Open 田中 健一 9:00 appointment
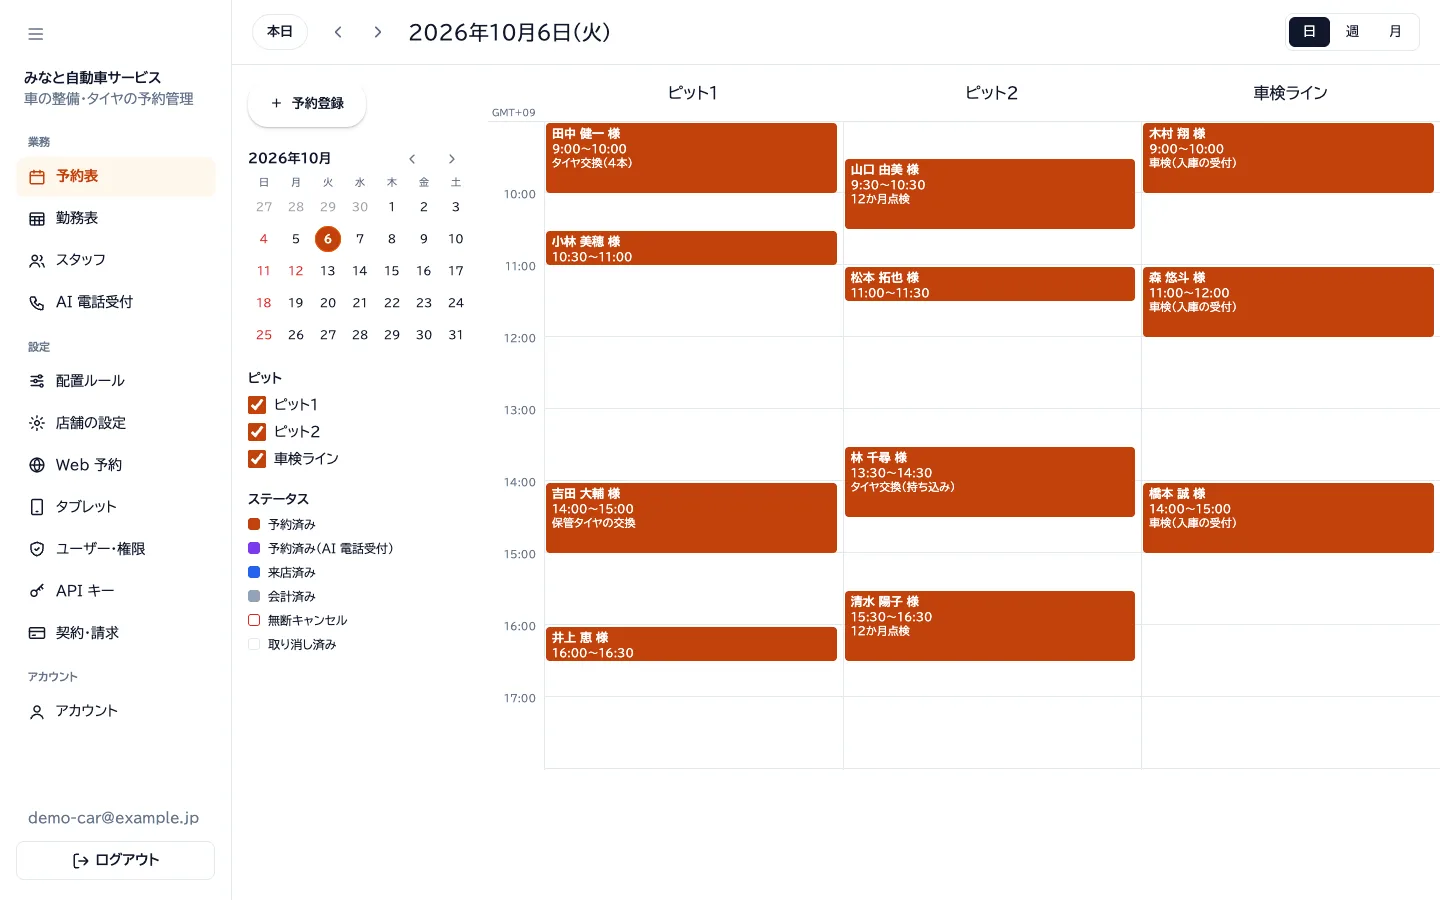The width and height of the screenshot is (1440, 900). [x=691, y=158]
